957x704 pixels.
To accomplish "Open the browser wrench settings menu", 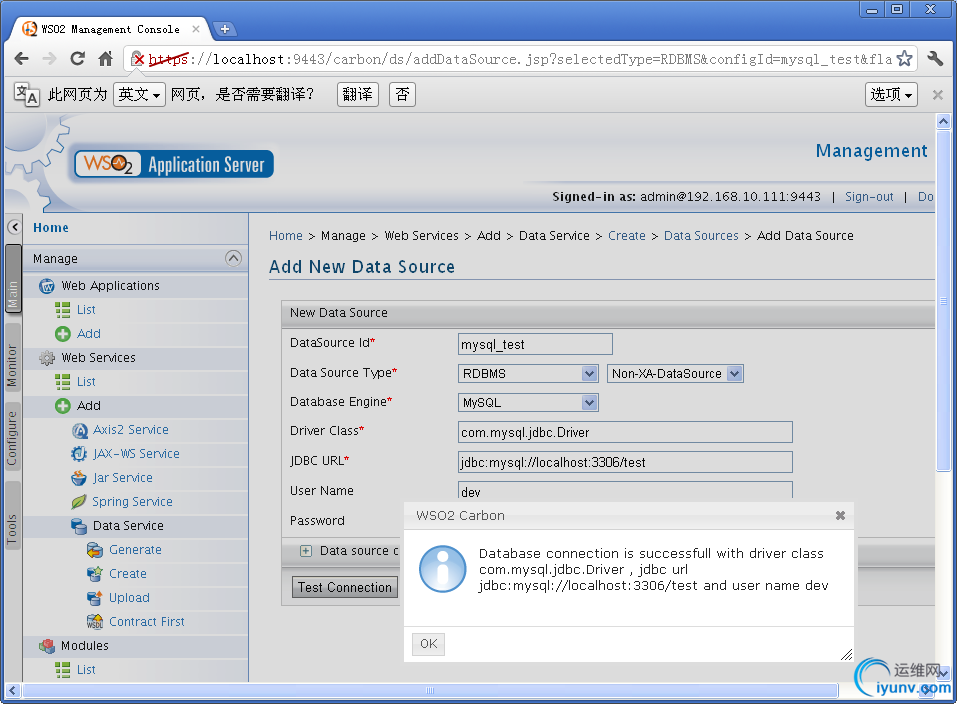I will 935,59.
